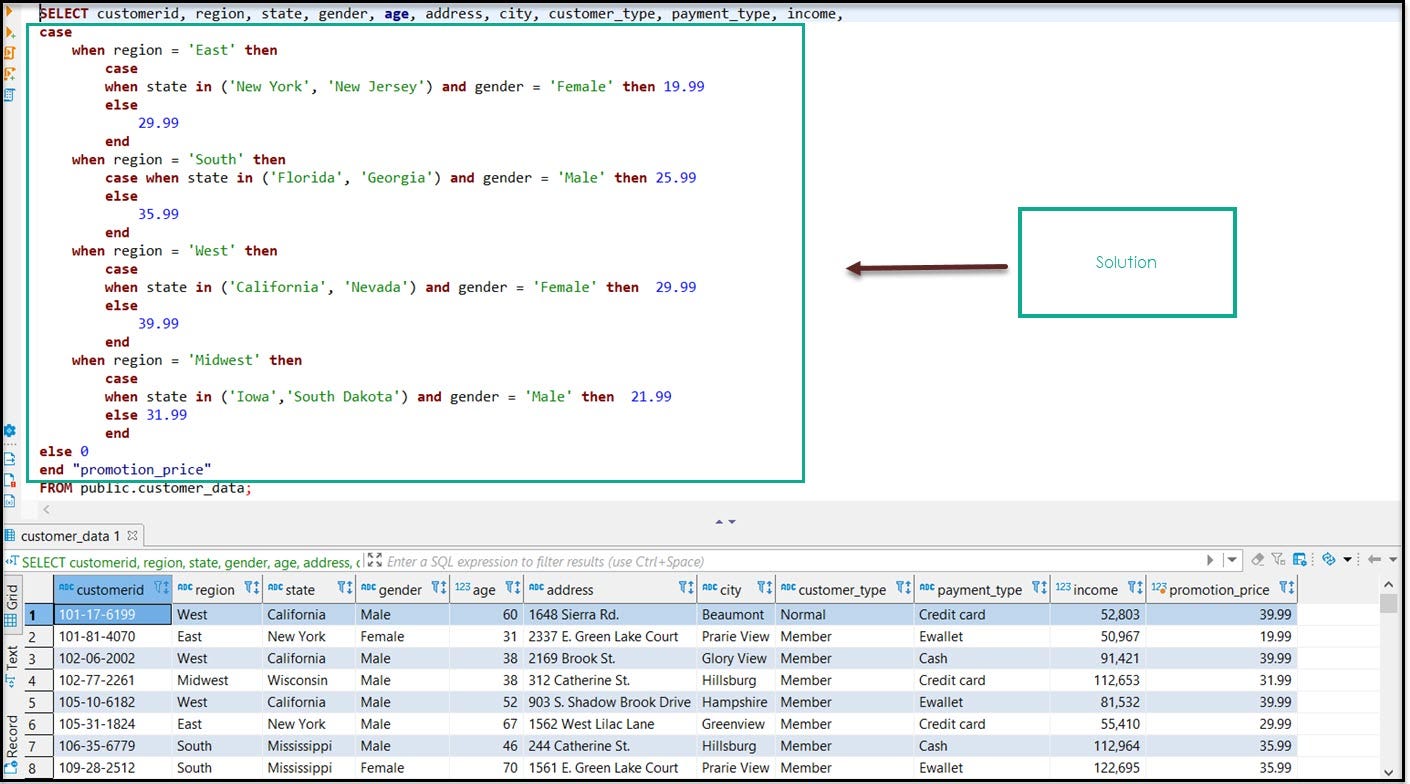Close the customer_data 1 tab
1410x784 pixels.
coord(132,535)
